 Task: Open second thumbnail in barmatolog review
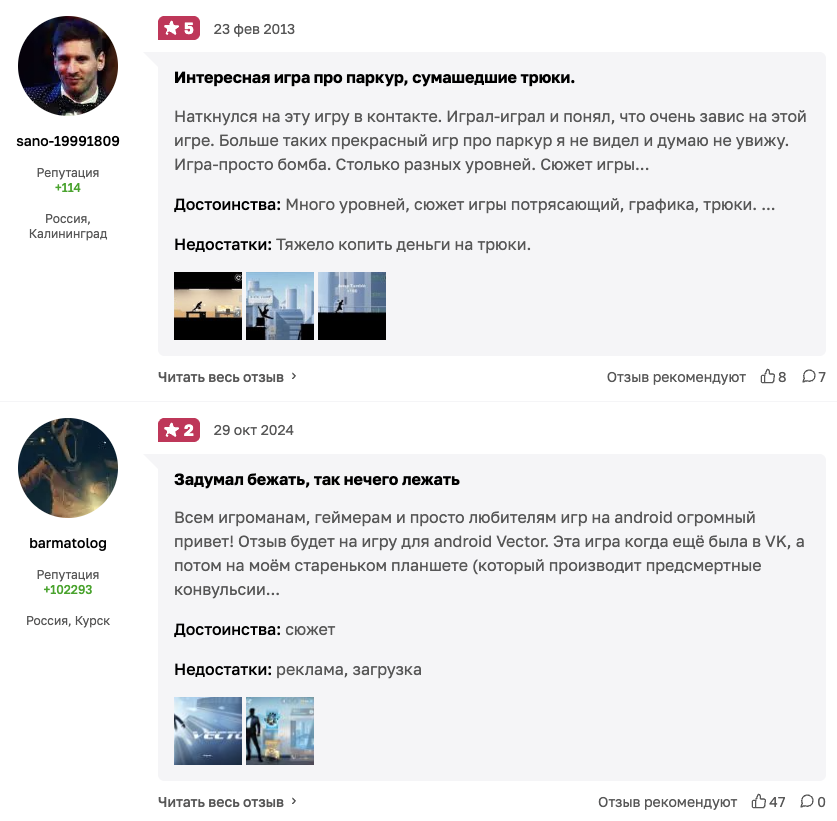coord(280,731)
